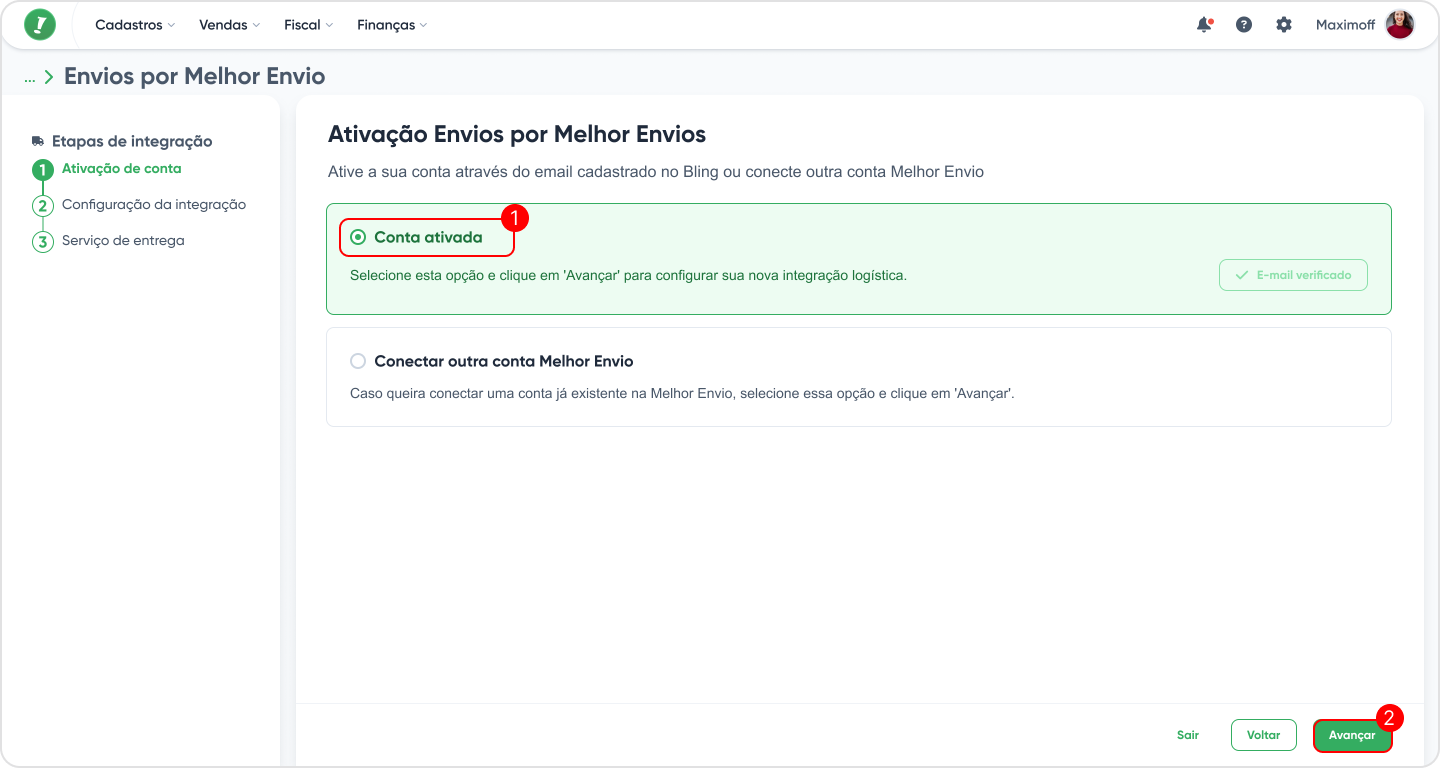Click the step 3 circle icon

coord(42,242)
